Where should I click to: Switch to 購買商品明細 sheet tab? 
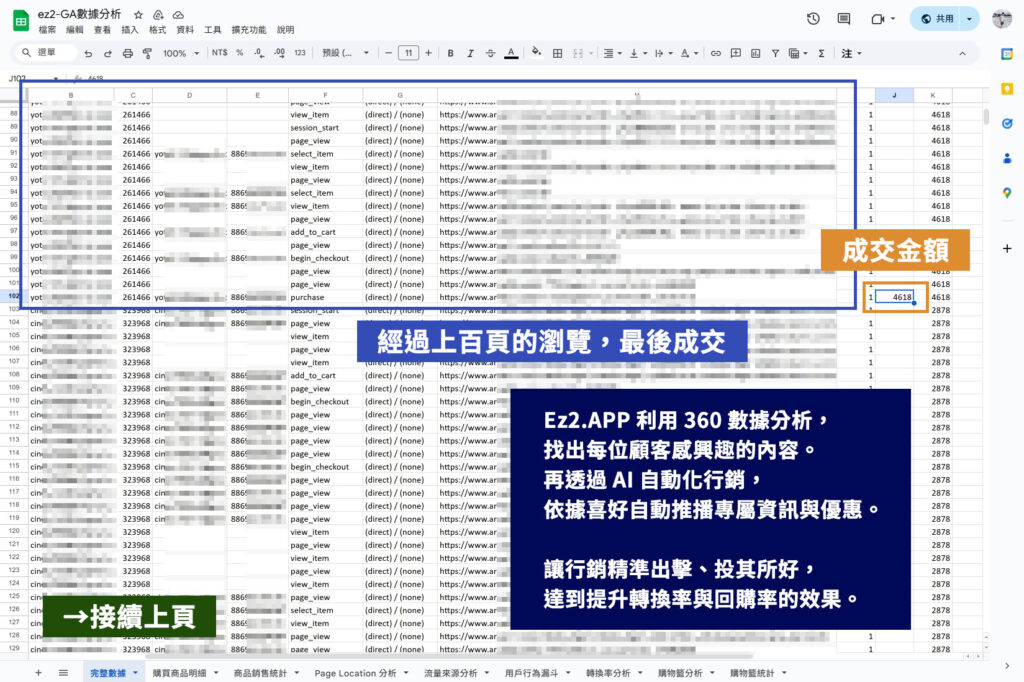[x=179, y=673]
